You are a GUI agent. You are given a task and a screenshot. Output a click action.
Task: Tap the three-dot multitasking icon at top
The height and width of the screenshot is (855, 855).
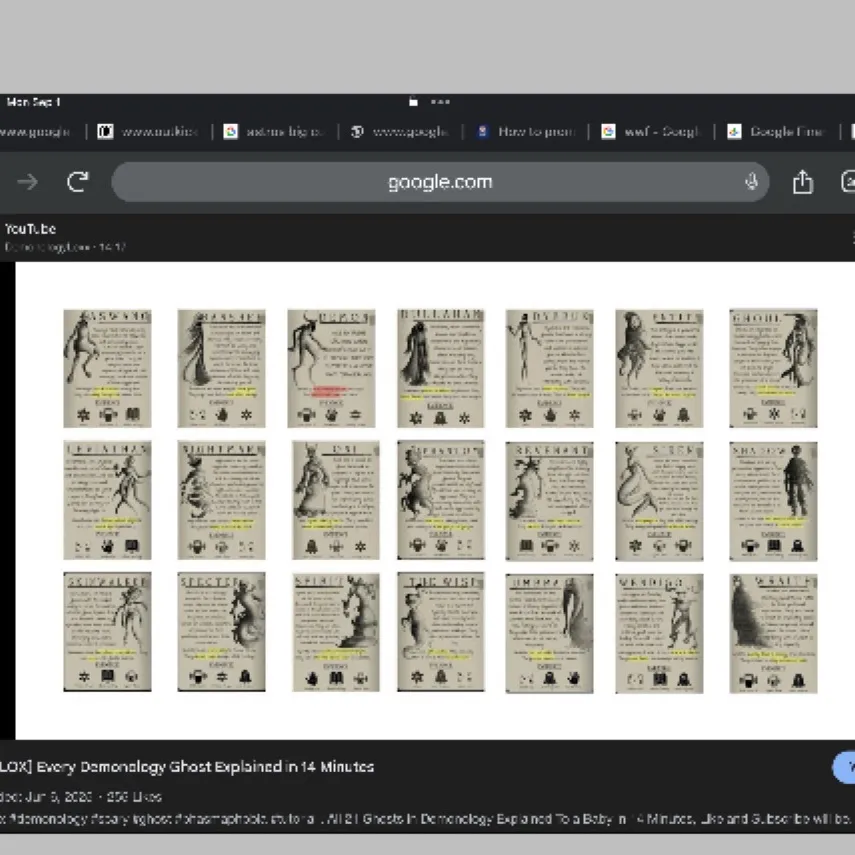click(x=440, y=102)
